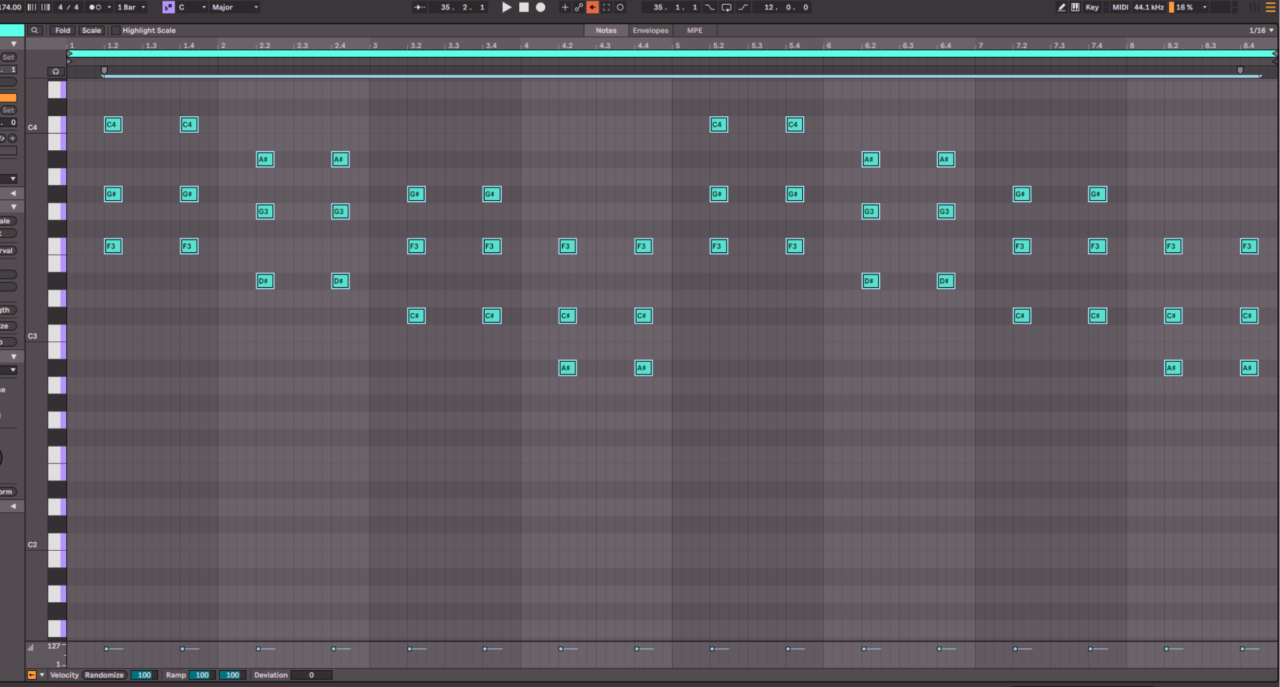Screen dimensions: 1280x687
Task: Click the Deviation value field showing 0
Action: click(311, 675)
